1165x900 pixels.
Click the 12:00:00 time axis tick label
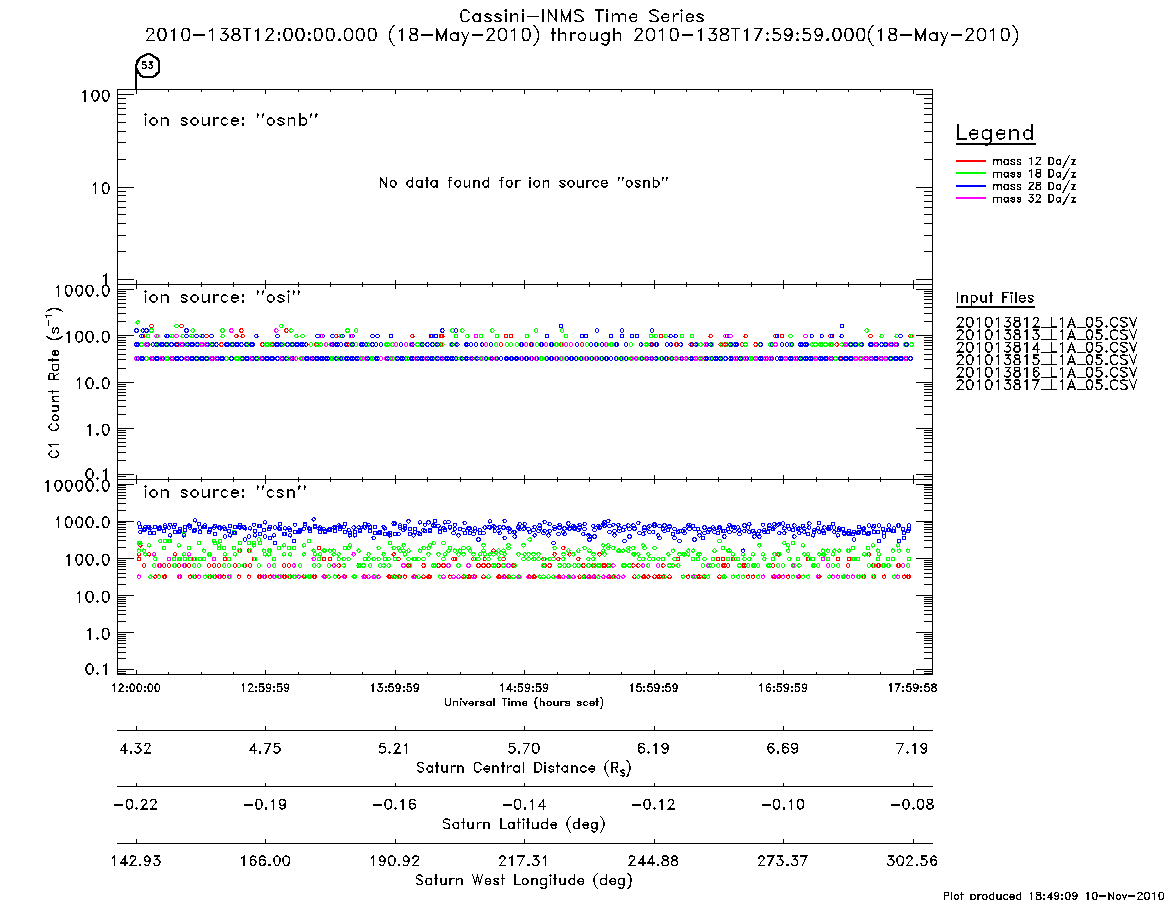pyautogui.click(x=136, y=688)
